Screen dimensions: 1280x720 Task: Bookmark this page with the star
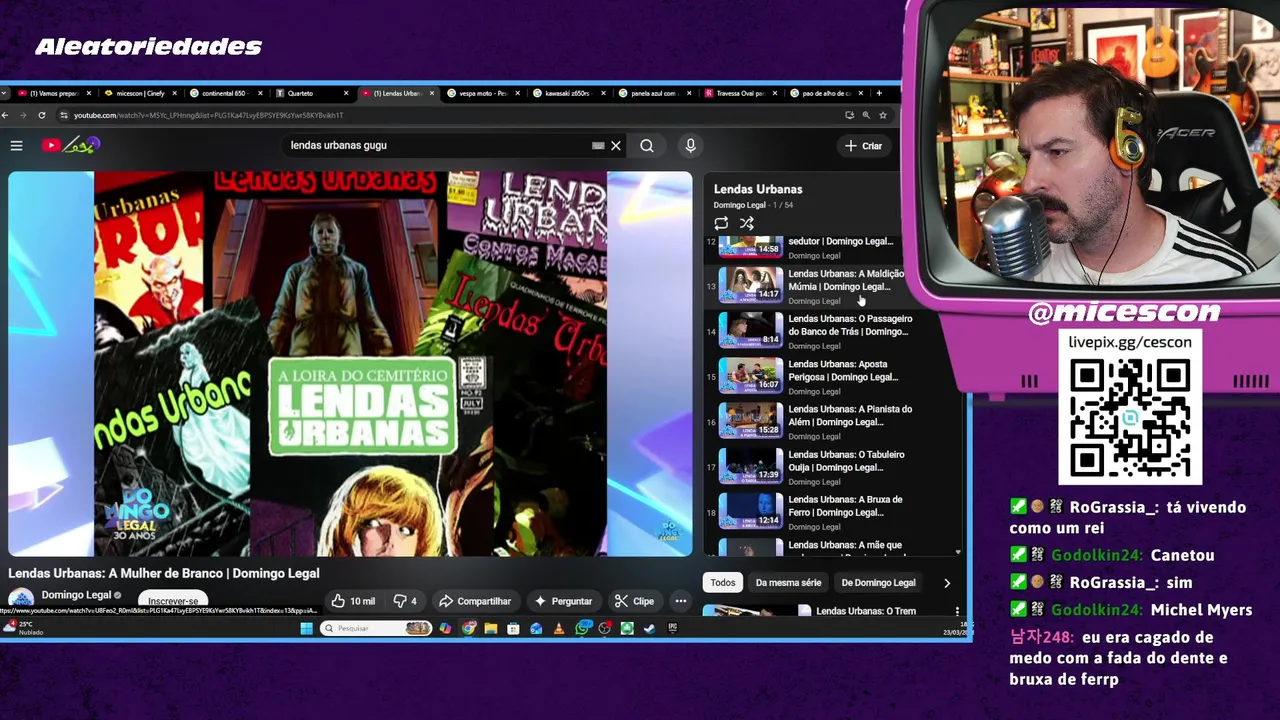883,115
